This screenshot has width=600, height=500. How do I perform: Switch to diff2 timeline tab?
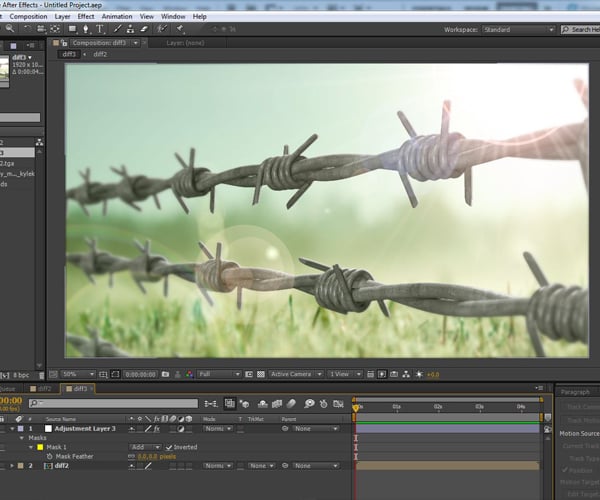pos(43,389)
